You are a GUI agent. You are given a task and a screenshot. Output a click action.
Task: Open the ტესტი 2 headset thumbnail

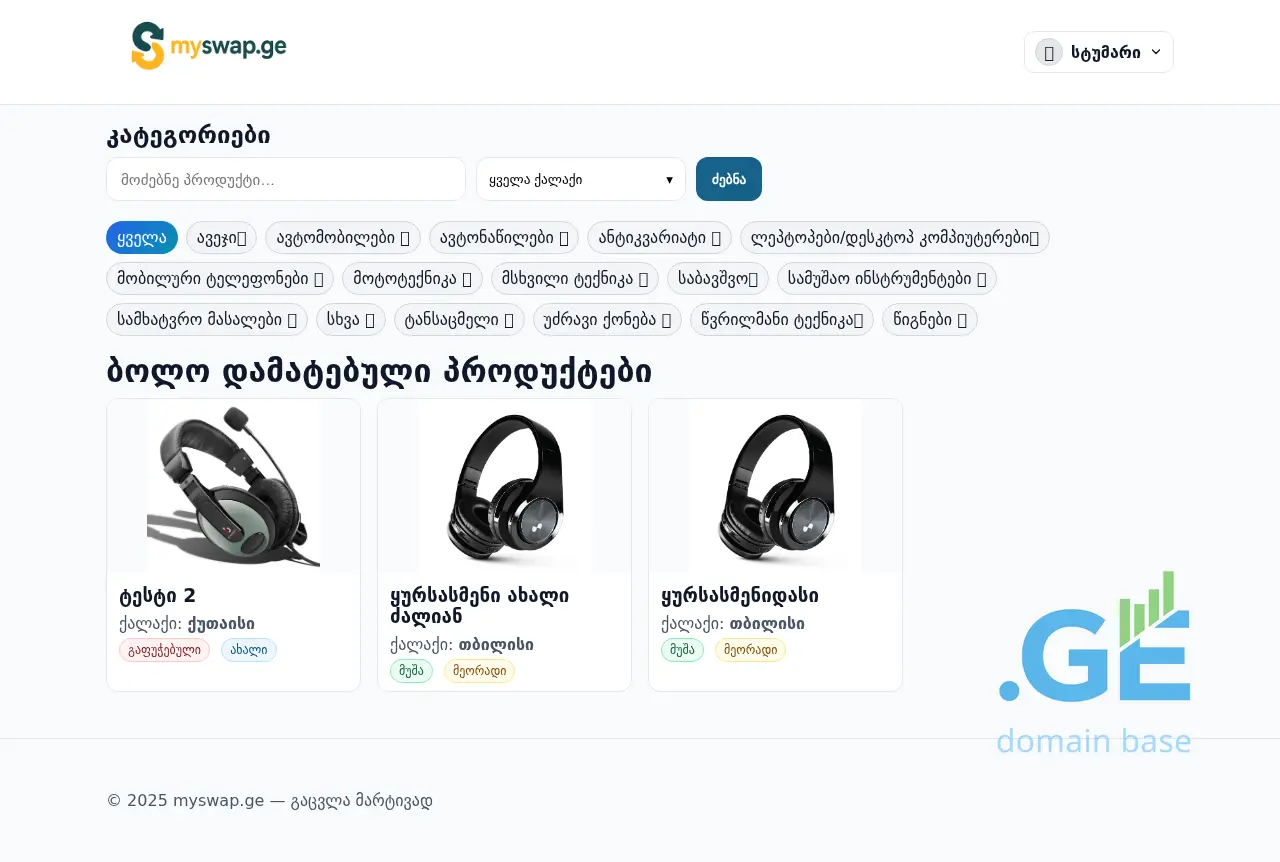[233, 486]
